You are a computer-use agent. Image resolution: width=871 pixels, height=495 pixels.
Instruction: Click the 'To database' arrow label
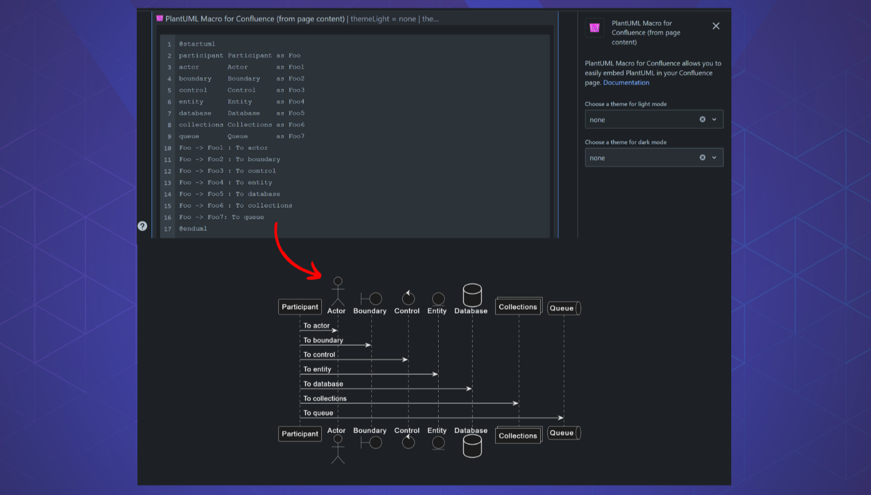(x=323, y=384)
